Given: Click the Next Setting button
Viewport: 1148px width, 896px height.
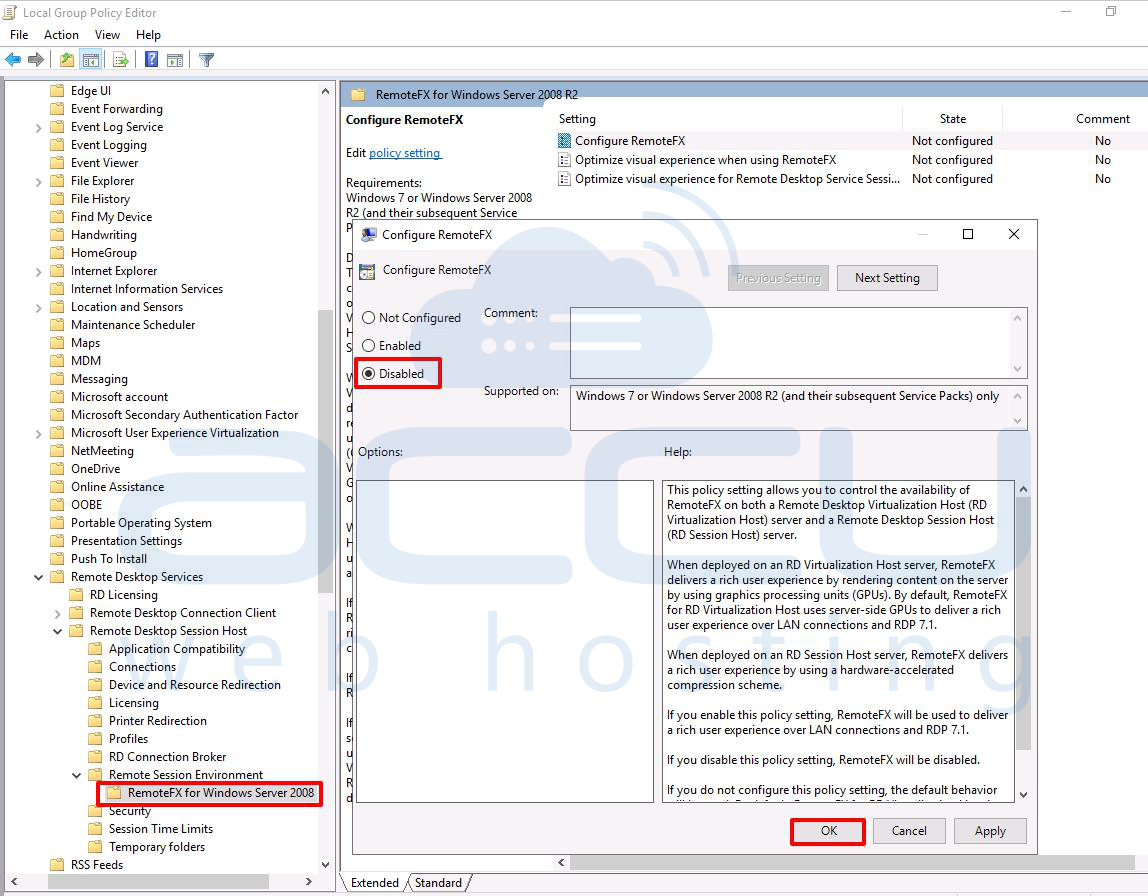Looking at the screenshot, I should (887, 278).
